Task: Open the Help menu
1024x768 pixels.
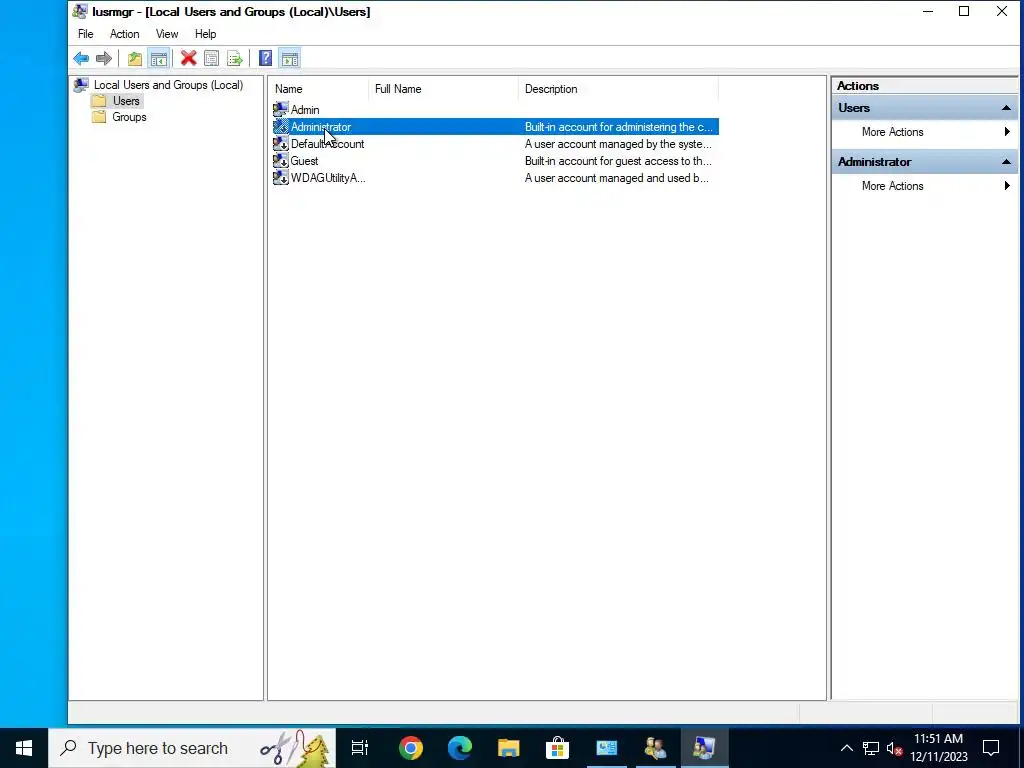Action: coord(205,34)
